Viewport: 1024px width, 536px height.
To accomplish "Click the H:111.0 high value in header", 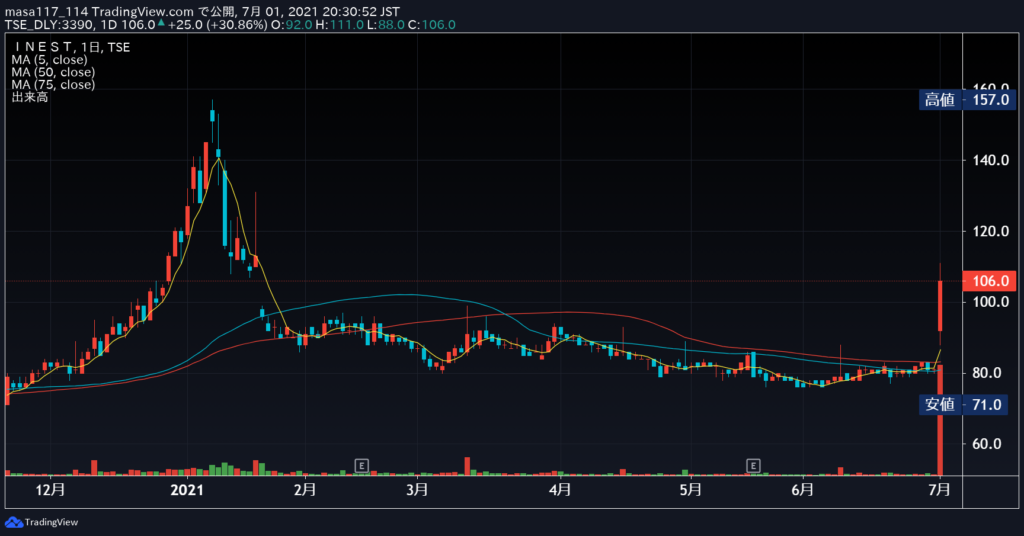I will pyautogui.click(x=339, y=25).
